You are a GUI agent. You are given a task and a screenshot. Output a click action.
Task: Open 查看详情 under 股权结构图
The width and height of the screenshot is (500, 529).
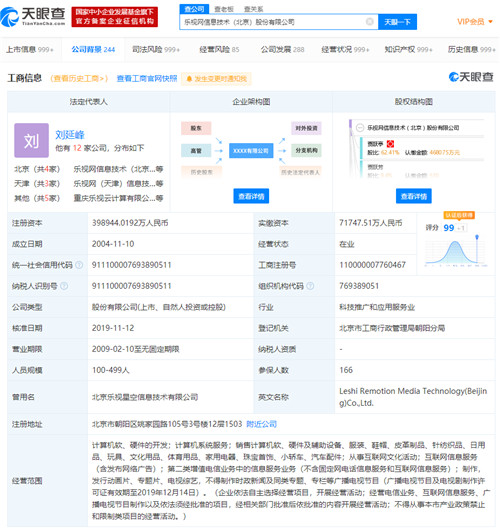(414, 196)
